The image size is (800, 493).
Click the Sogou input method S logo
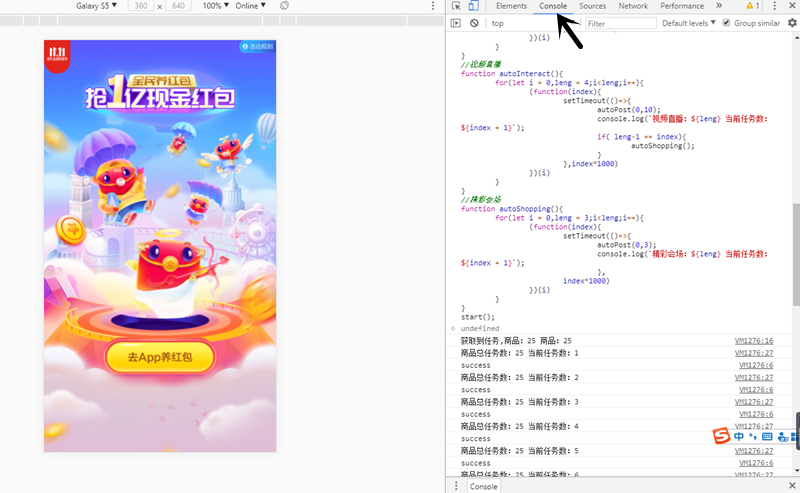721,436
